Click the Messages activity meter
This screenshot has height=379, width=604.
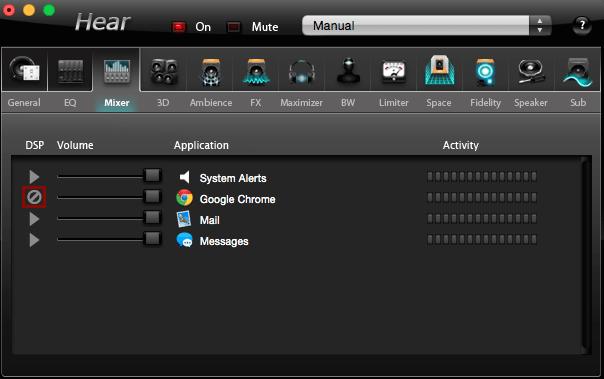(x=482, y=240)
